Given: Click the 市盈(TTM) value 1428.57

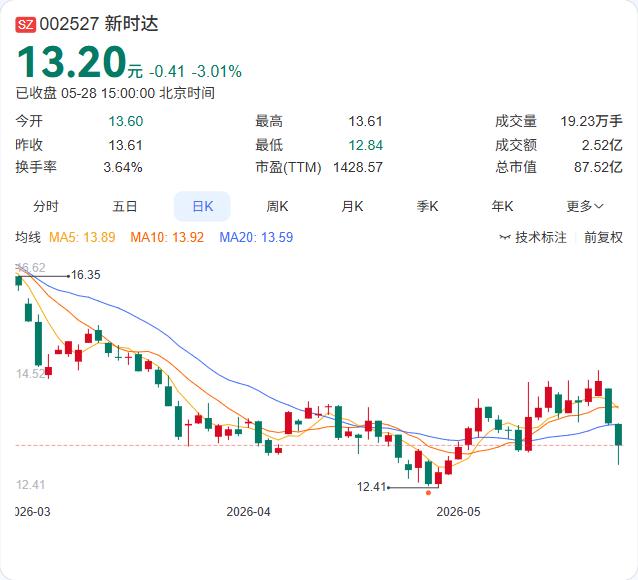Looking at the screenshot, I should click(358, 167).
